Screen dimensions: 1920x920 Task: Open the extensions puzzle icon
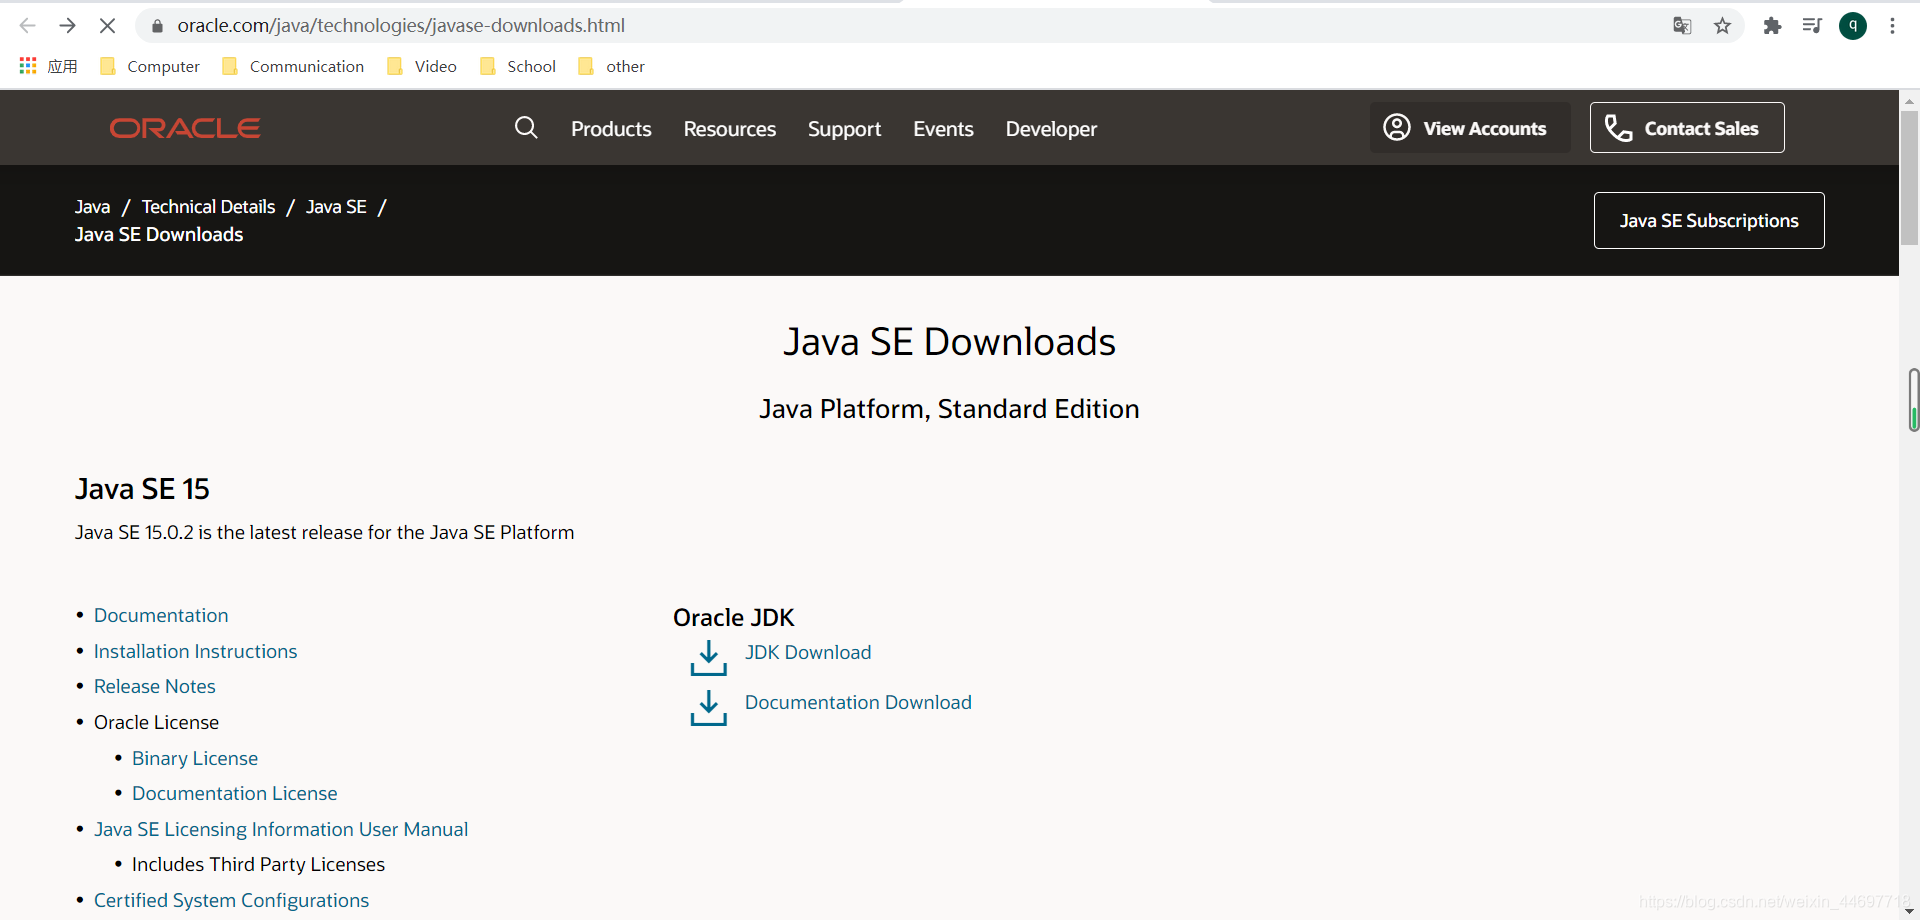coord(1772,26)
